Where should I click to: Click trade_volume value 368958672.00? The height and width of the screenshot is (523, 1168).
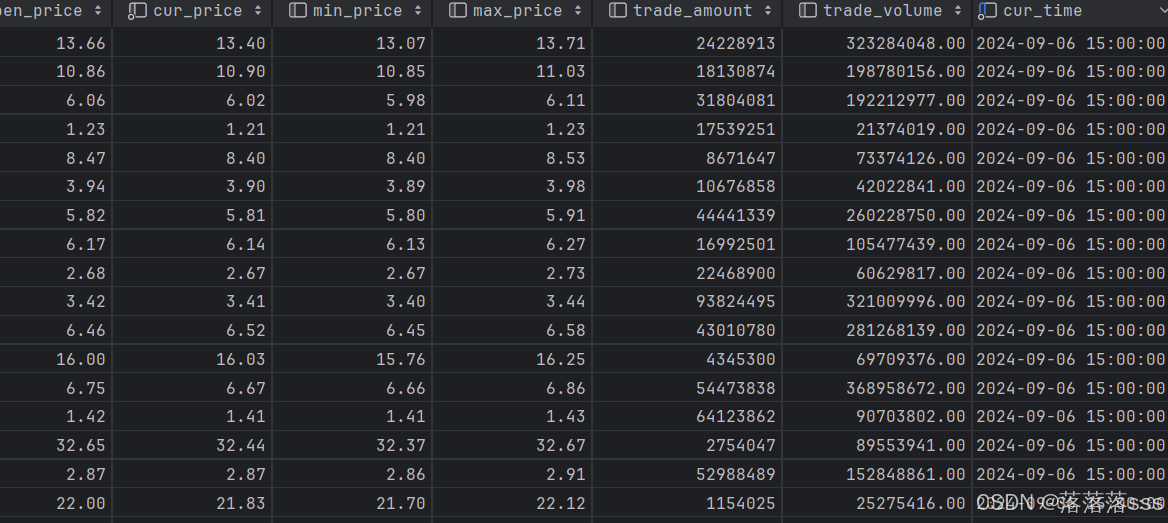(906, 387)
